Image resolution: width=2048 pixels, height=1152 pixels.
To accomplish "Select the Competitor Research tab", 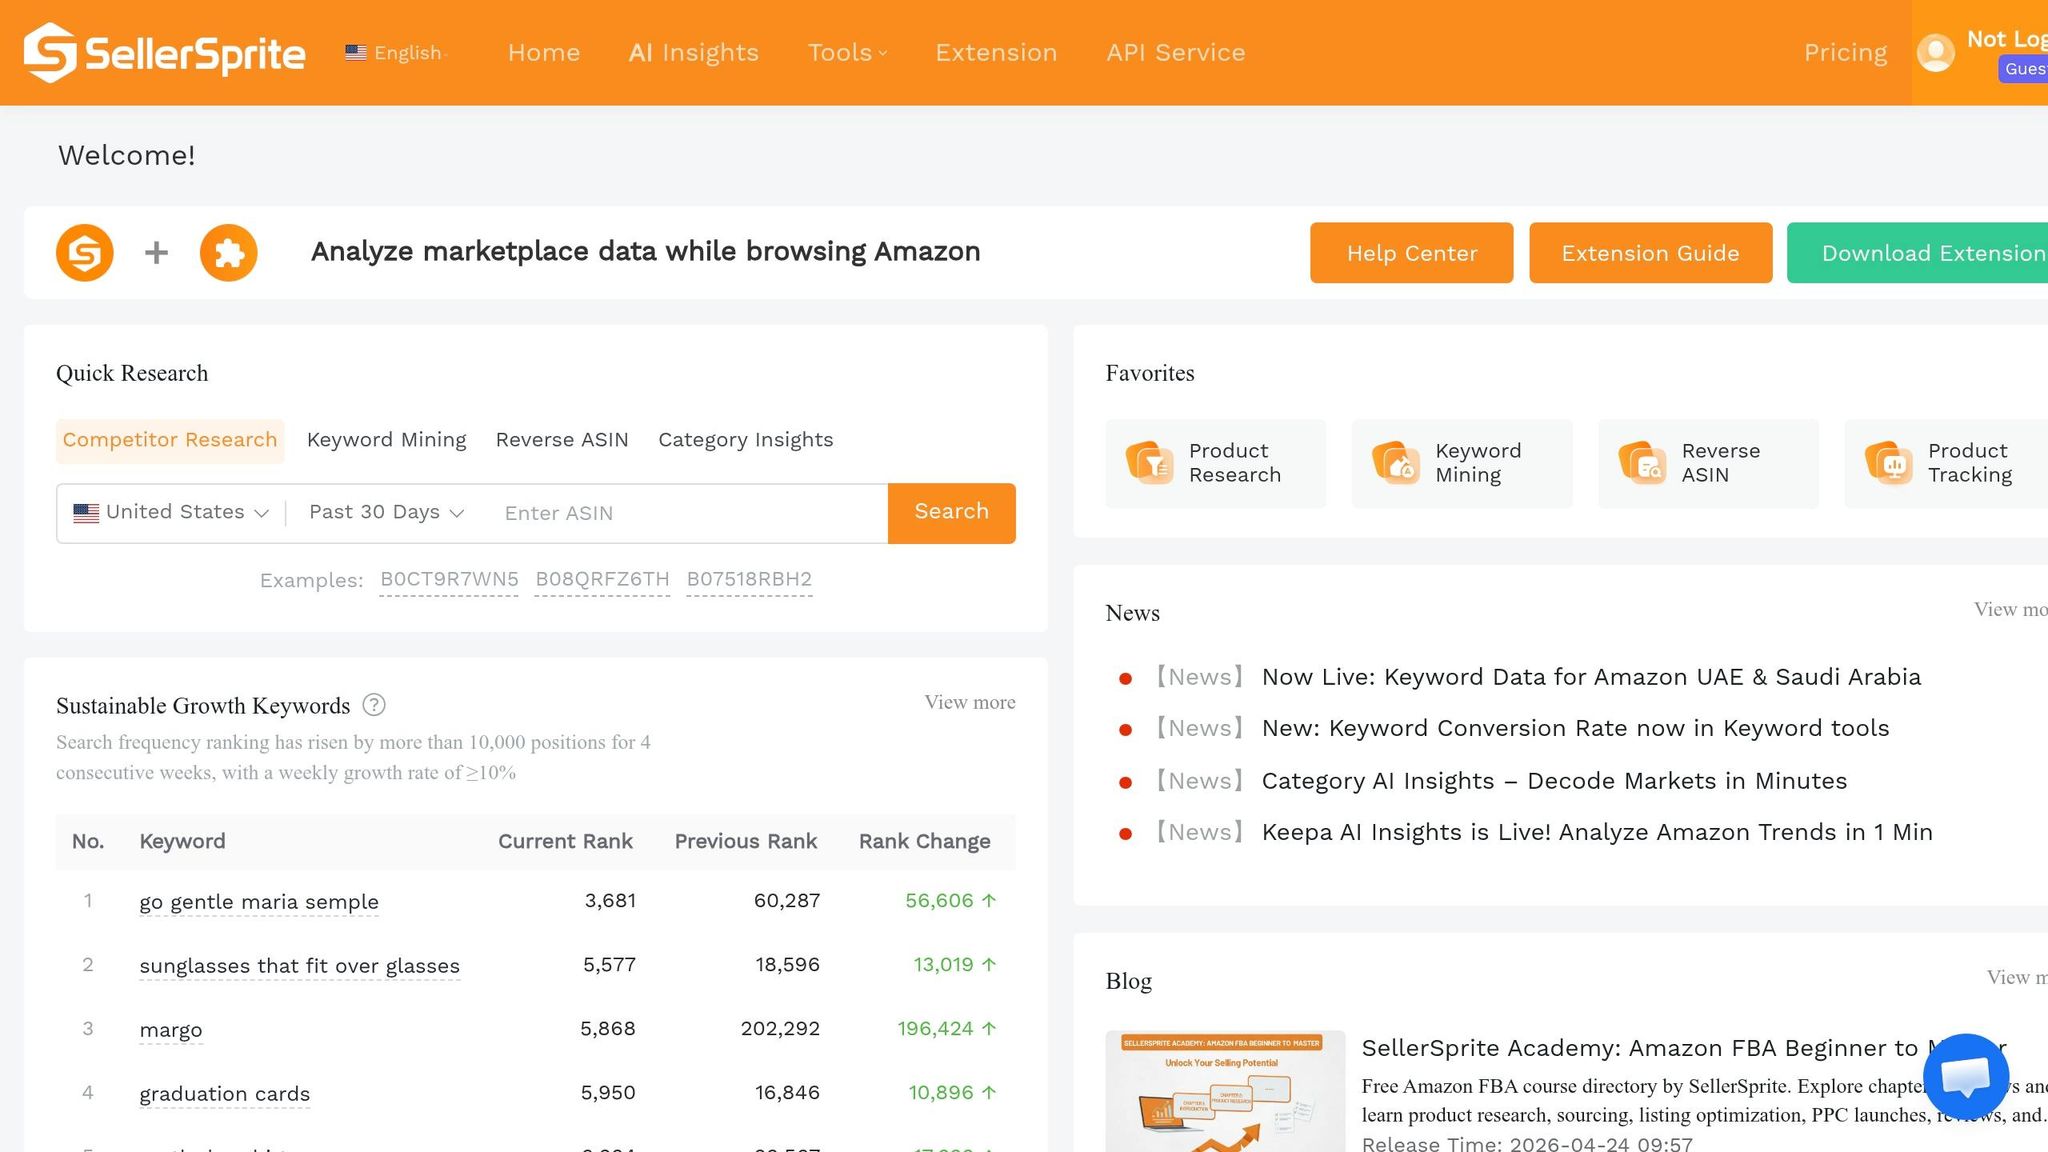I will 170,440.
